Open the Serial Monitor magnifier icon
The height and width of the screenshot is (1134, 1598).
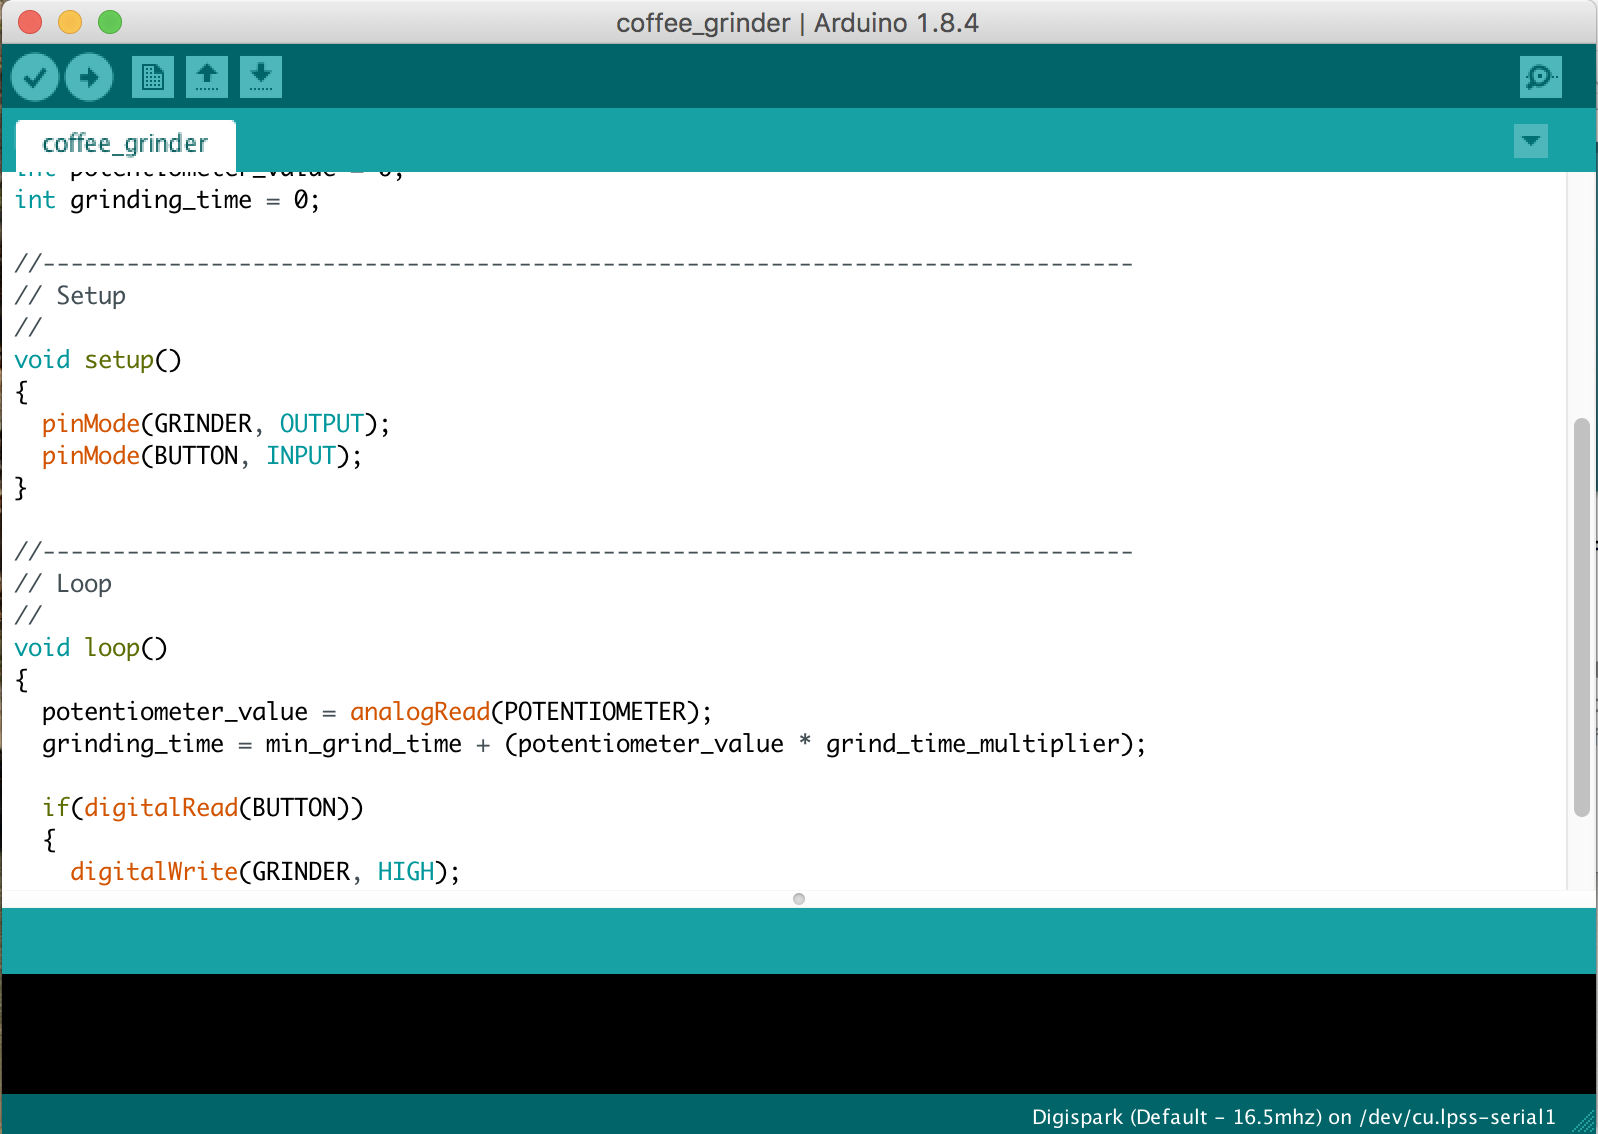tap(1541, 77)
